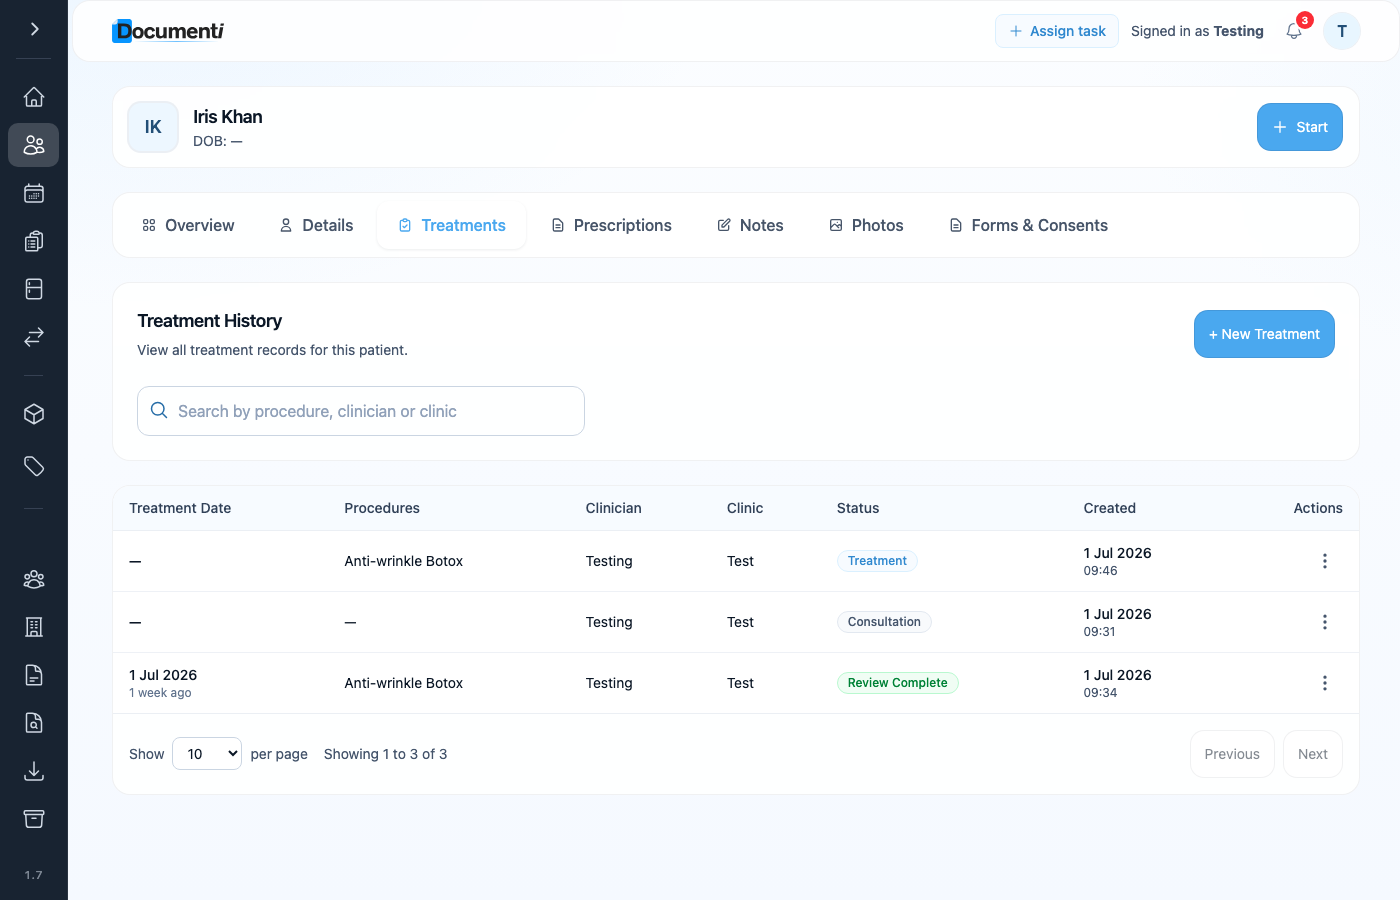This screenshot has width=1400, height=900.
Task: Open the Calendar icon in sidebar
Action: click(x=34, y=193)
